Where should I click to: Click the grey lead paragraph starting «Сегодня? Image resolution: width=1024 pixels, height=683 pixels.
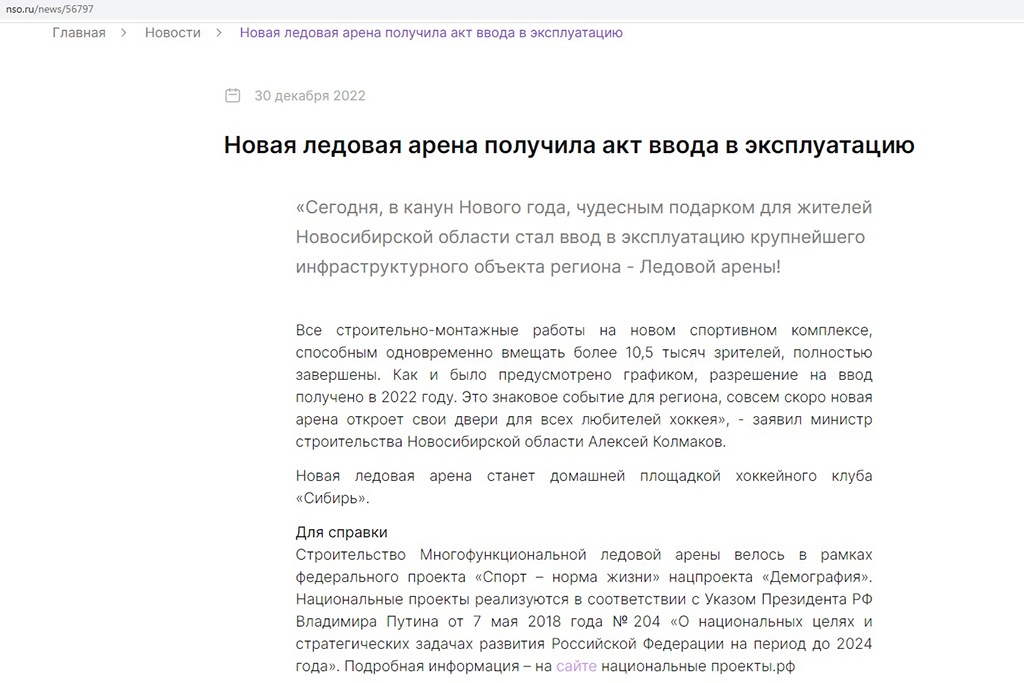click(584, 238)
